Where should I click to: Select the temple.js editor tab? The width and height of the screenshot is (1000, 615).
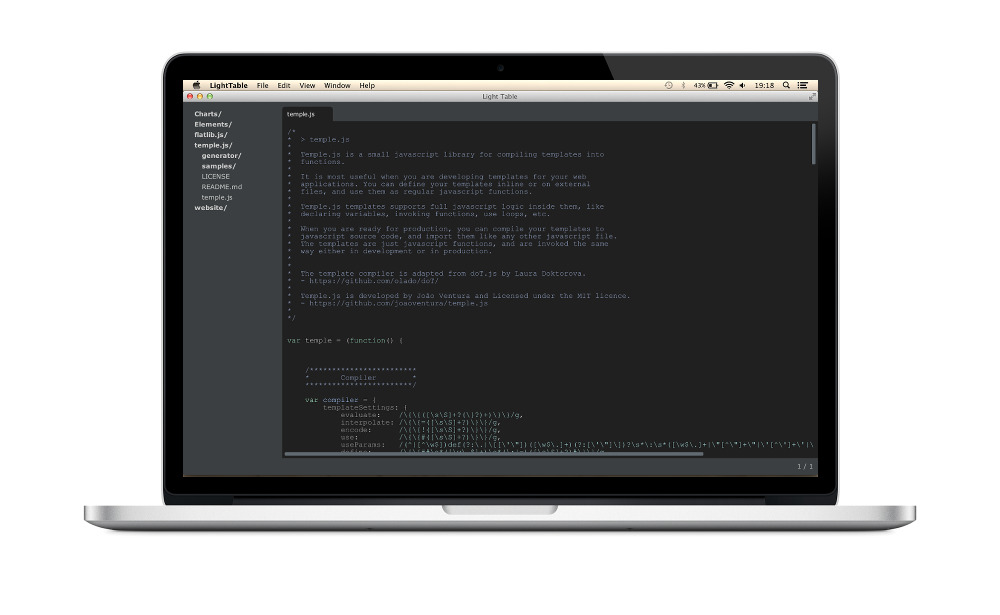pyautogui.click(x=307, y=114)
